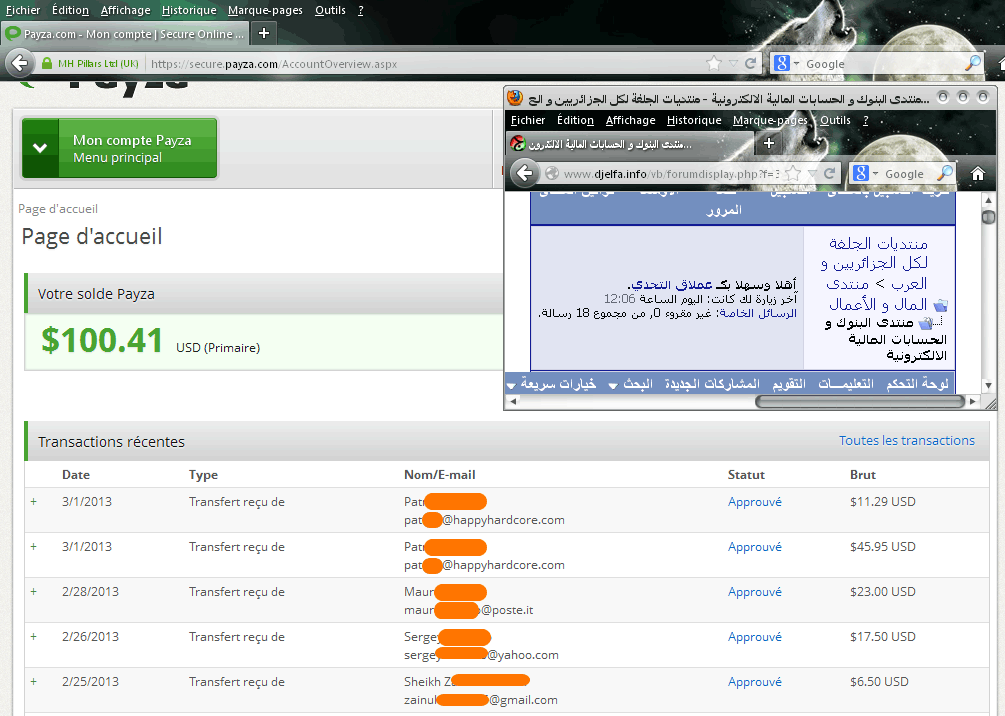Expand the $11.29 USD transaction row
Viewport: 1005px width, 716px height.
[33, 501]
